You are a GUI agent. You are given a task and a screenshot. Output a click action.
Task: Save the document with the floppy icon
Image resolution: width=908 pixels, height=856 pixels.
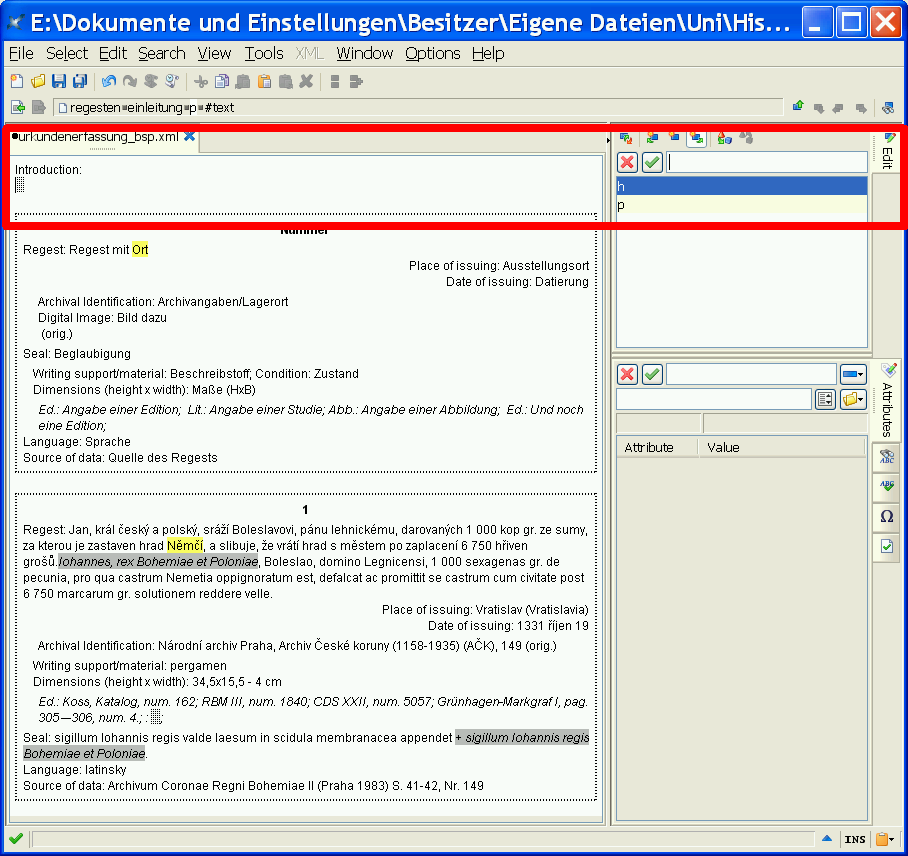(x=59, y=82)
